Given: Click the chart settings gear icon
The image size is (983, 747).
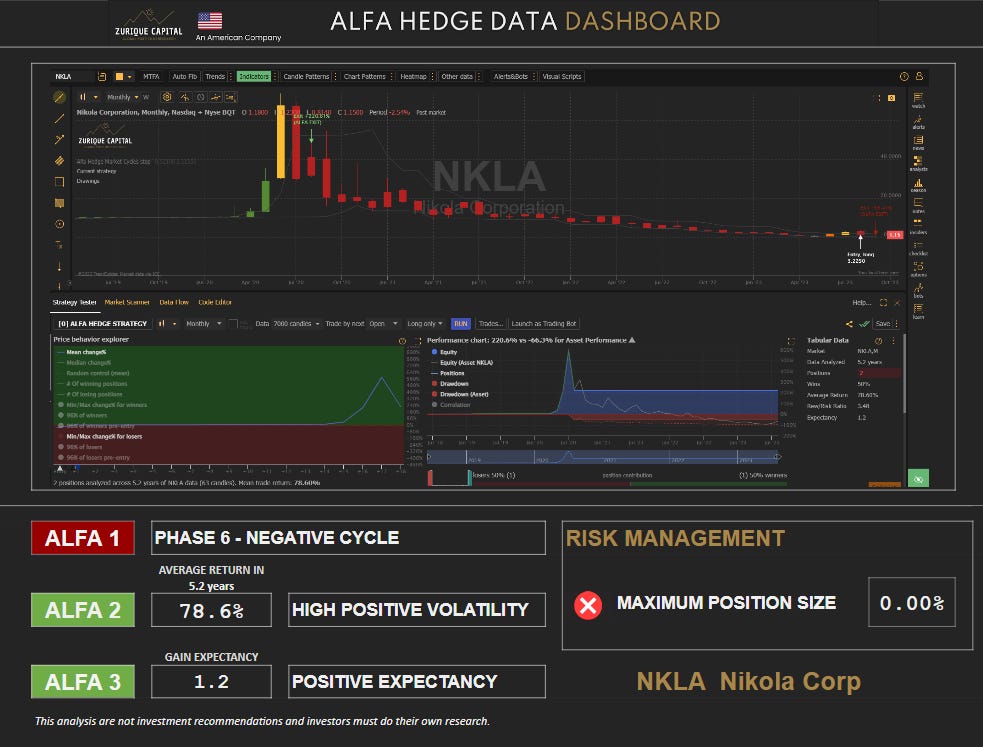Looking at the screenshot, I should [167, 97].
